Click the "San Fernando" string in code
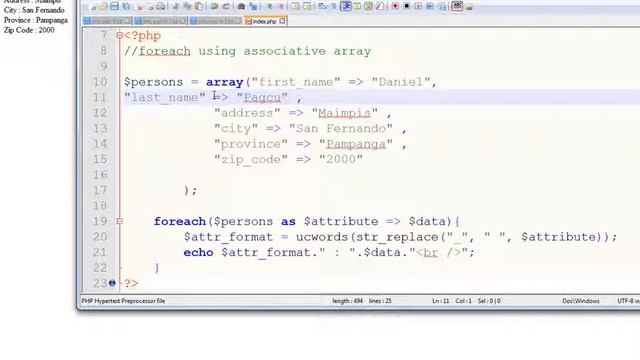The height and width of the screenshot is (360, 640). (x=341, y=129)
